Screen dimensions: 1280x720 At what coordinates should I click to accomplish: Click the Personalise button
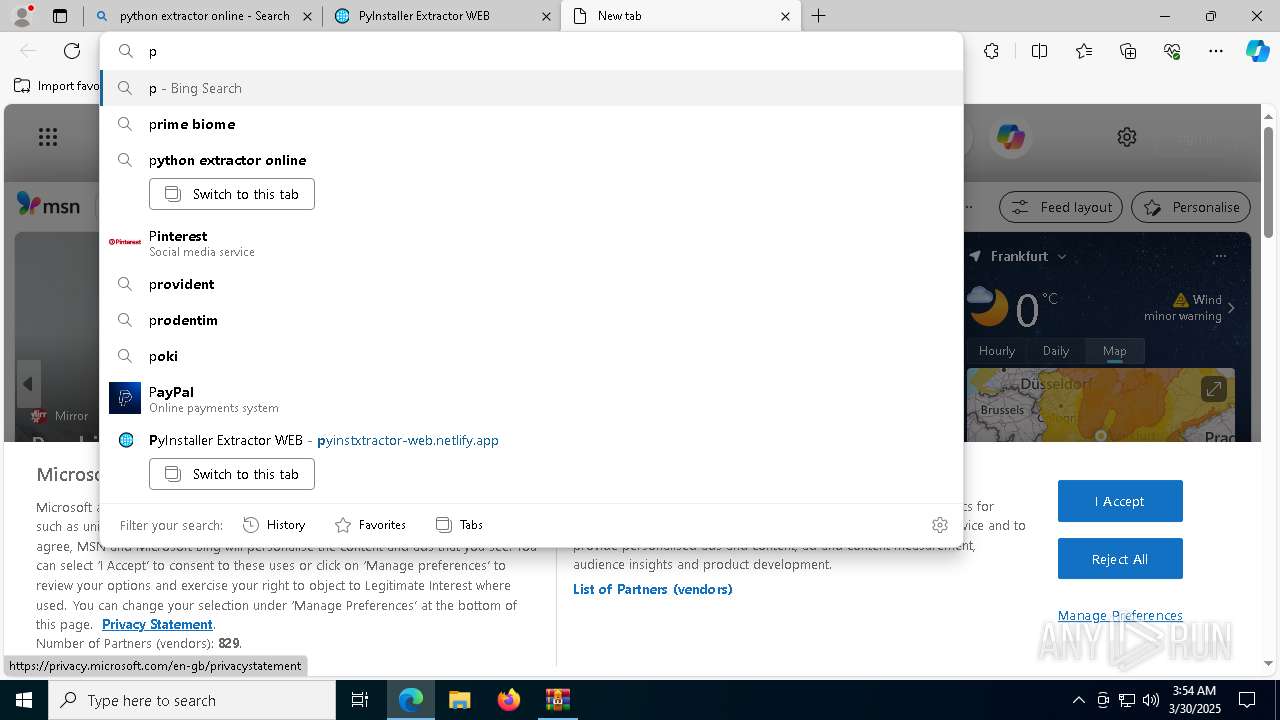point(1191,207)
